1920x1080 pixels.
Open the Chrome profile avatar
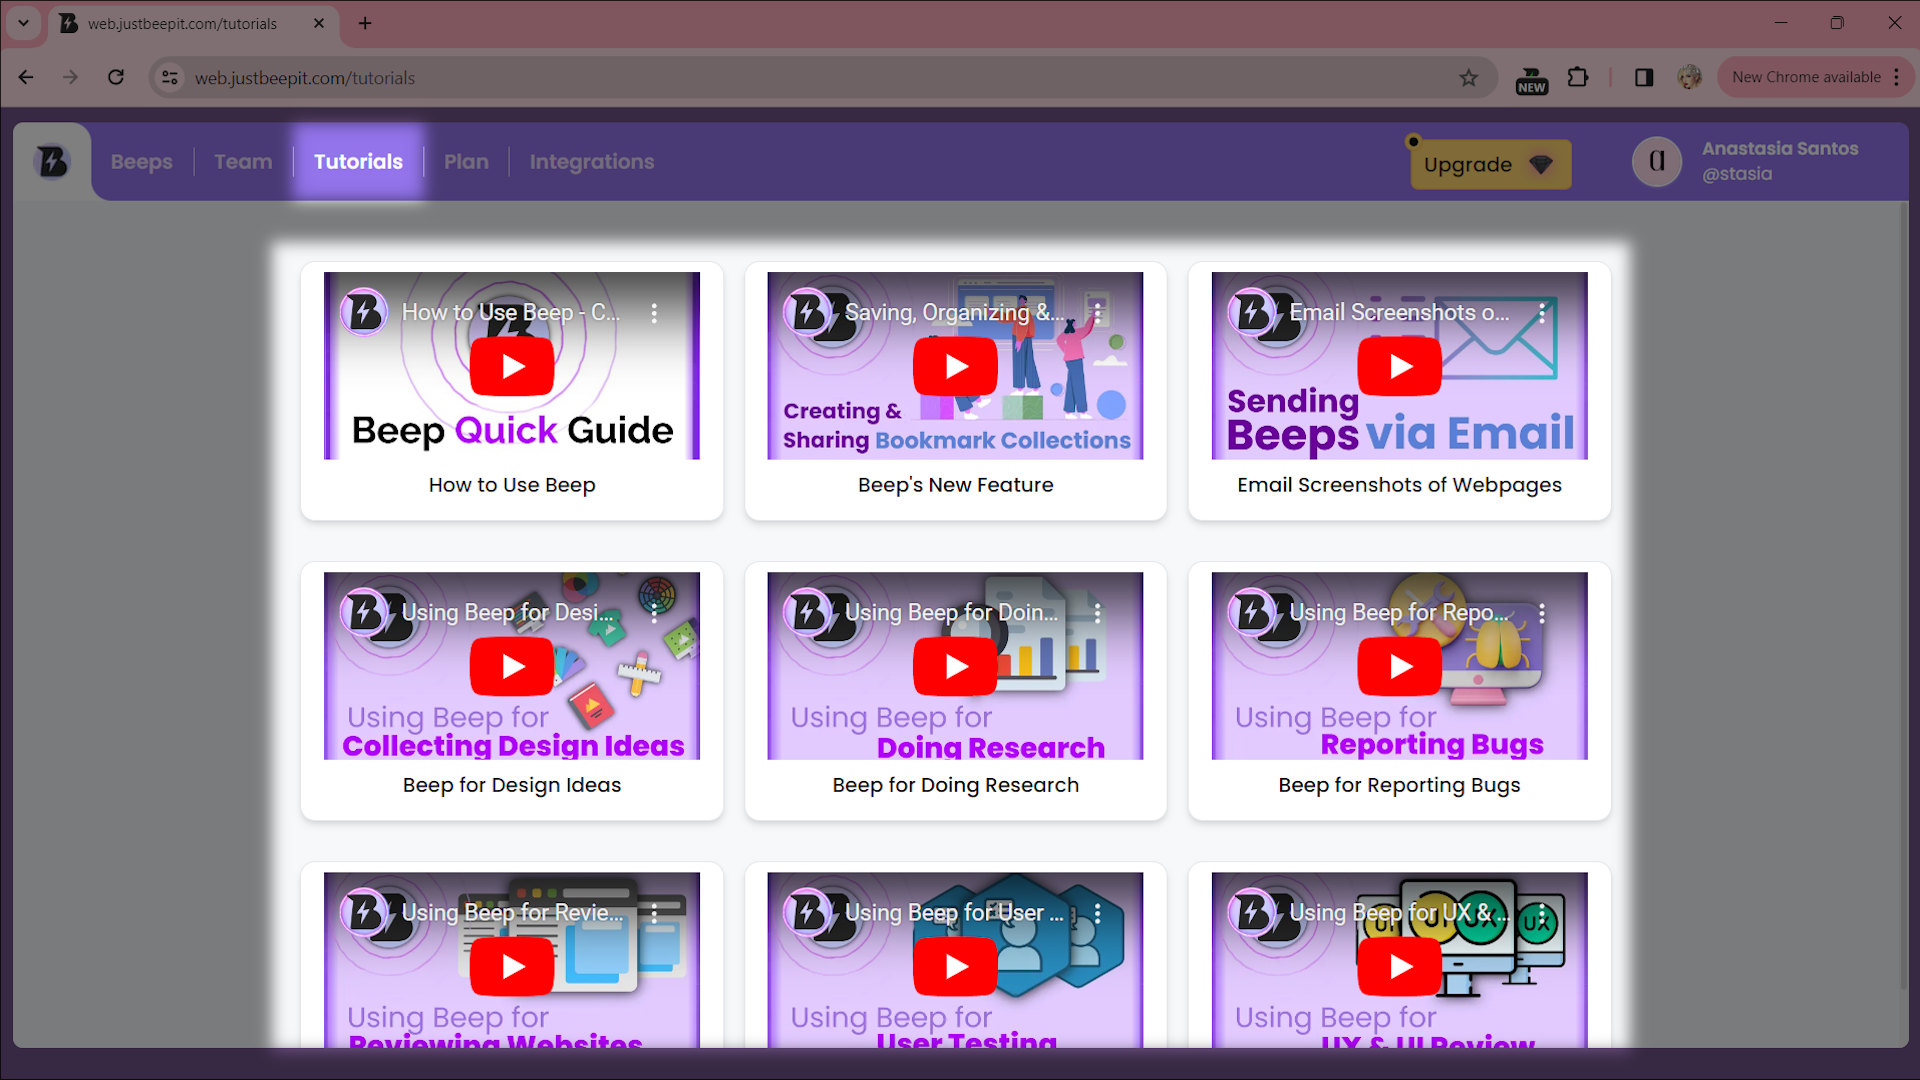click(x=1690, y=78)
